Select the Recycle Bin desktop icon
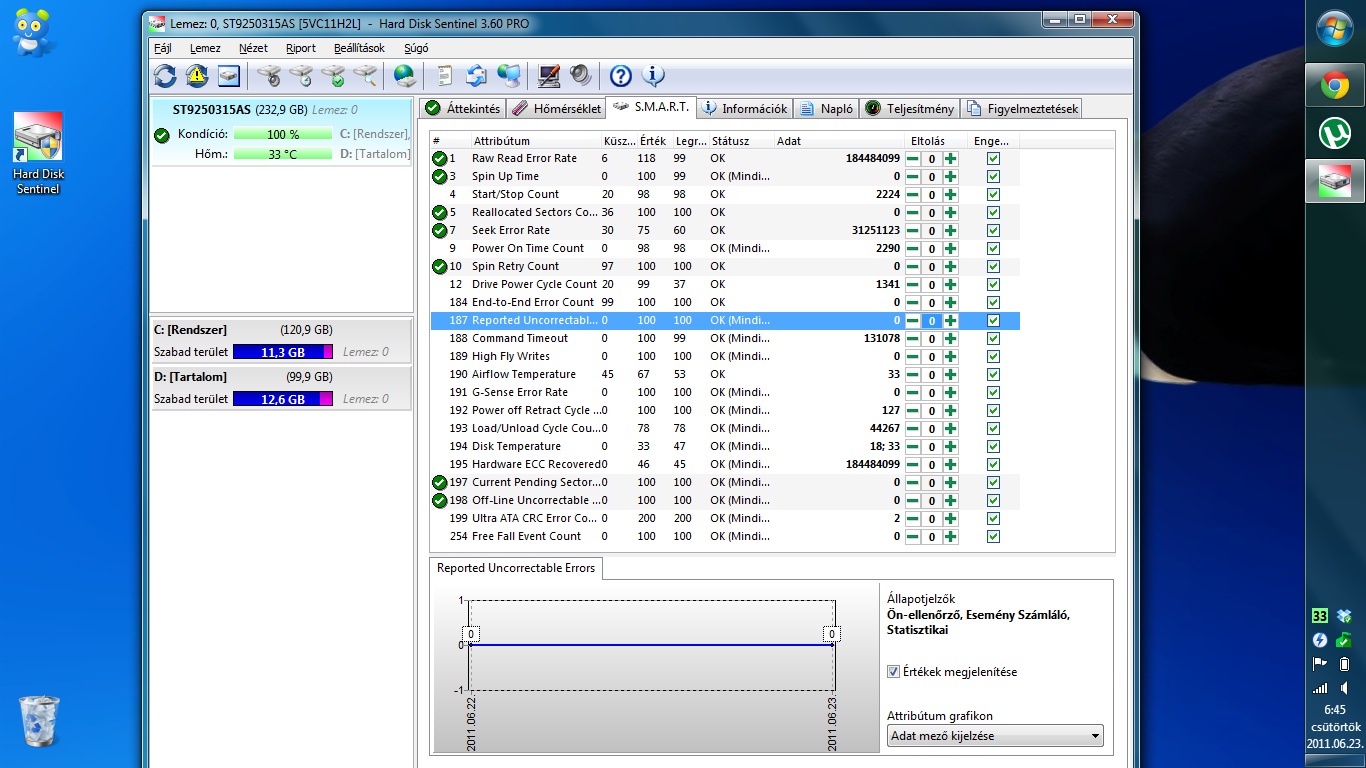Viewport: 1366px width, 768px height. point(39,721)
